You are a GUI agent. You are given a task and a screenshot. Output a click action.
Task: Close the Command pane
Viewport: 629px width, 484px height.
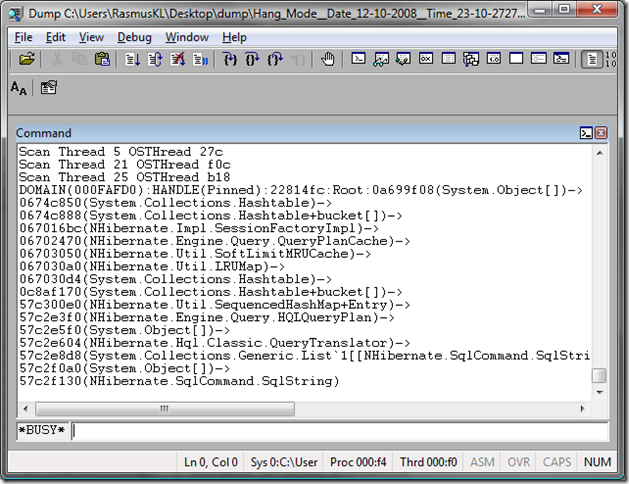pos(601,133)
